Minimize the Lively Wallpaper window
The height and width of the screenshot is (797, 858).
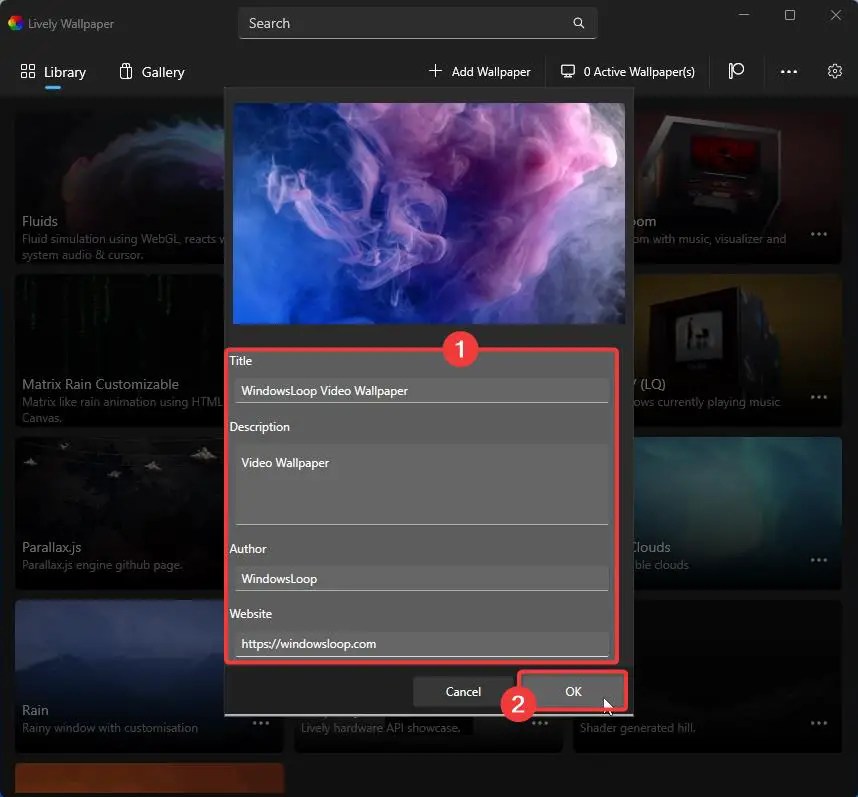pyautogui.click(x=744, y=15)
